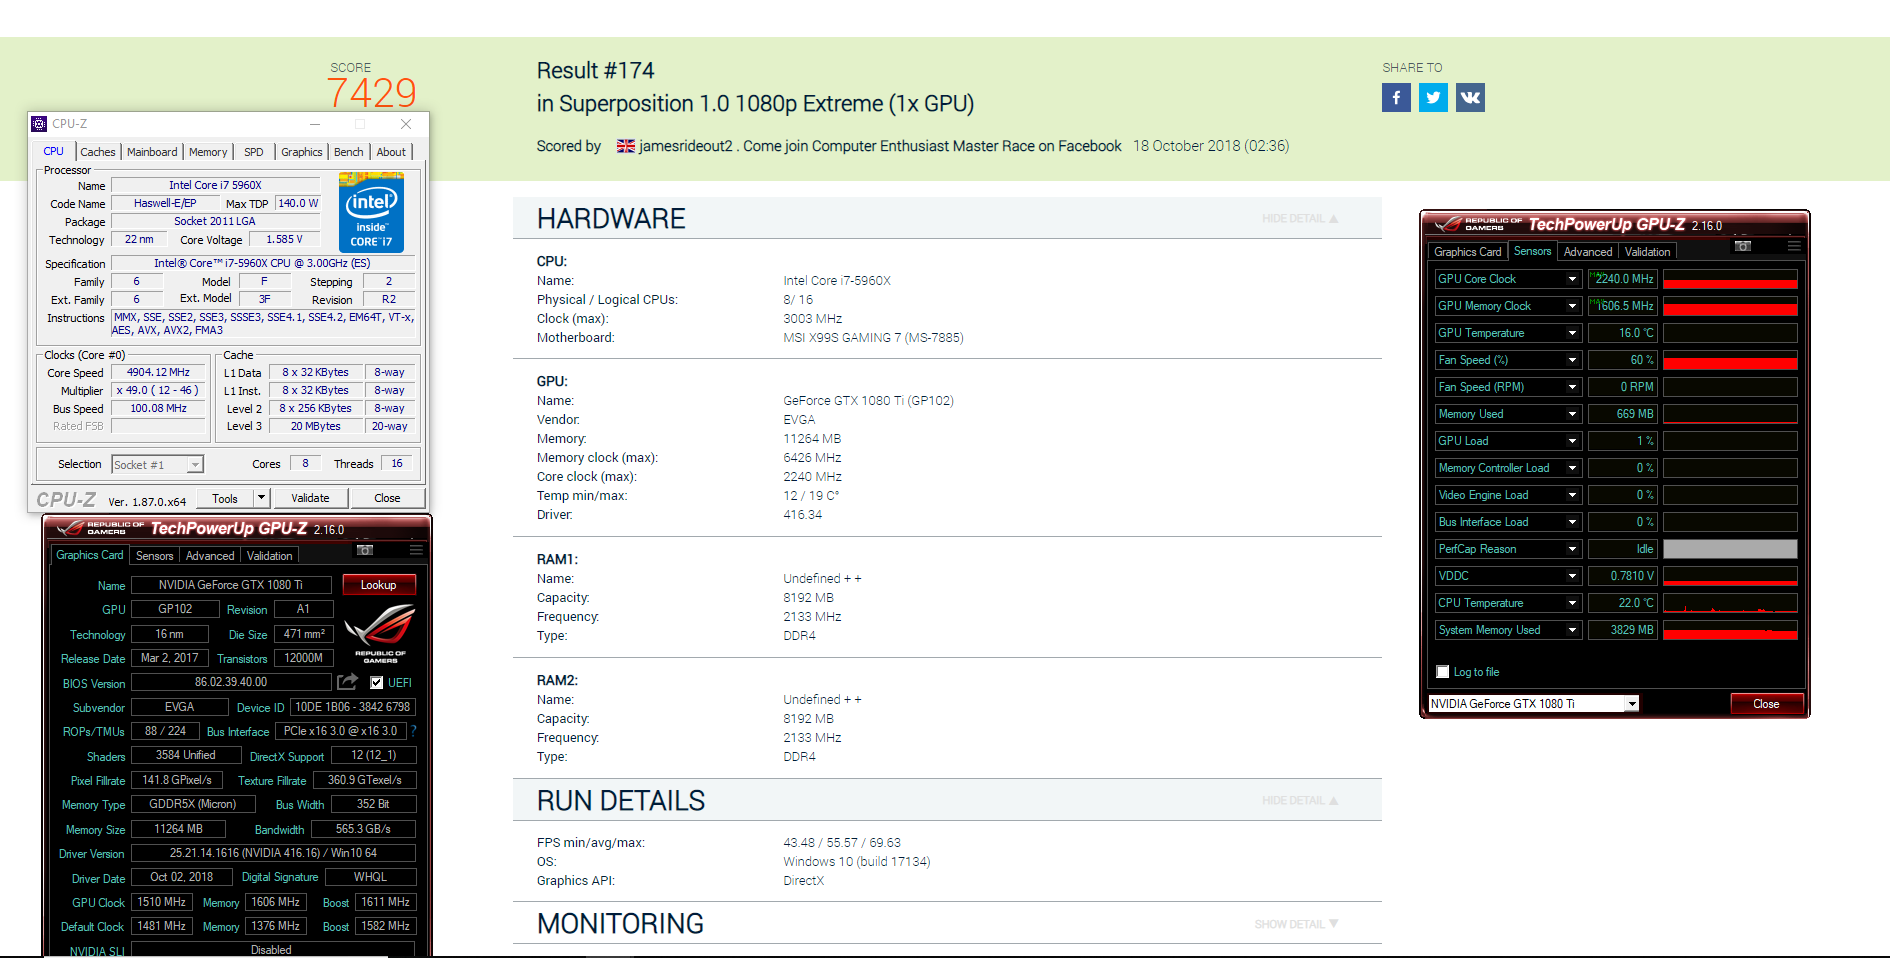Click the GPU name field NVIDIA GeForce GTX 1080 Ti
Viewport: 1890px width, 958px height.
[x=231, y=585]
